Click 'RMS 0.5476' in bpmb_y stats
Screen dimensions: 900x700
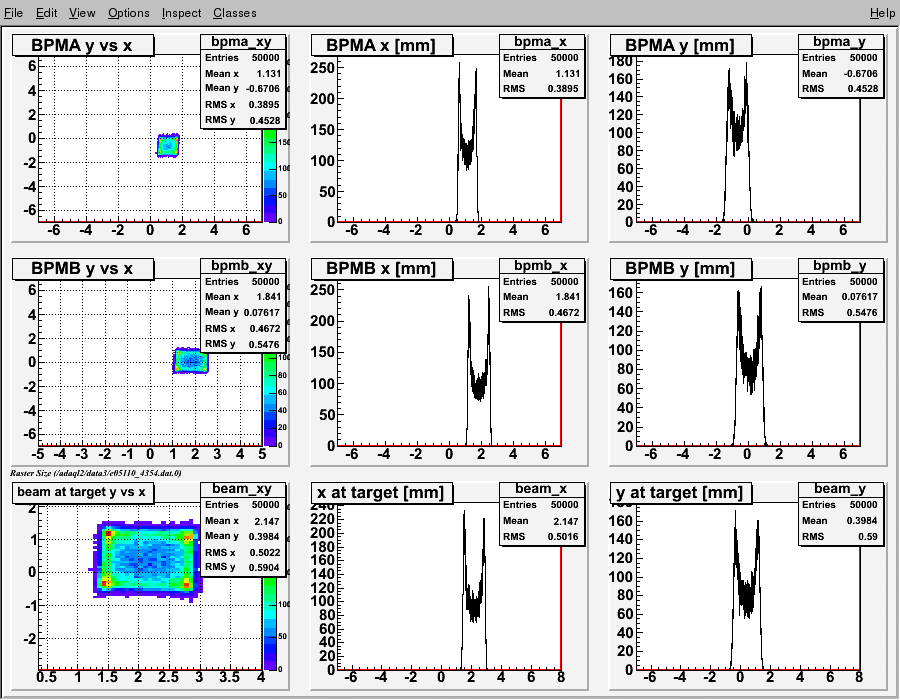(x=840, y=313)
